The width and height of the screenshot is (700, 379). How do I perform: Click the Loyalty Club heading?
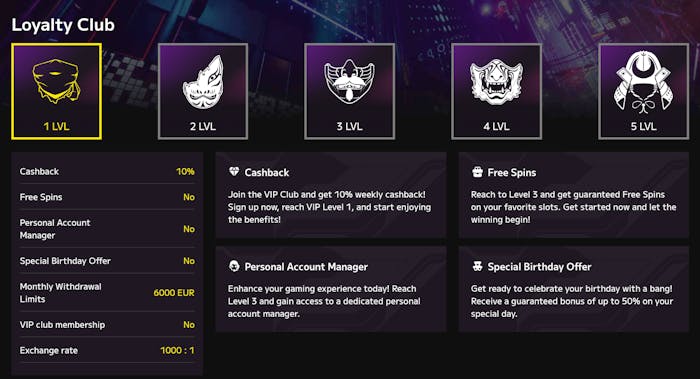63,25
